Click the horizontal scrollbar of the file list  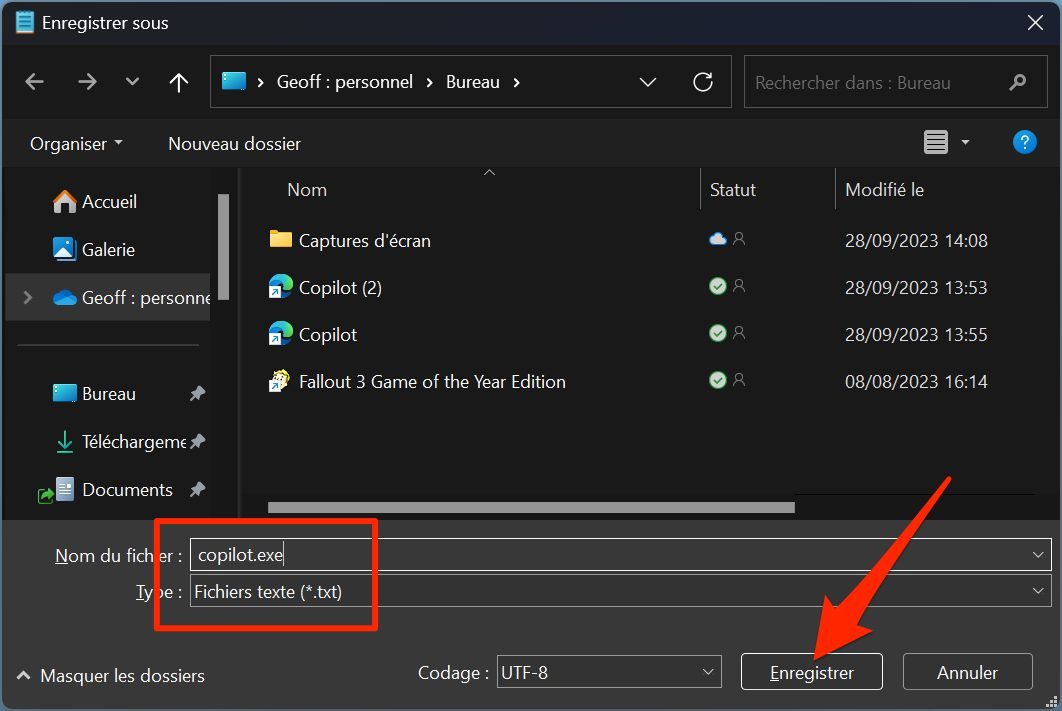[531, 508]
